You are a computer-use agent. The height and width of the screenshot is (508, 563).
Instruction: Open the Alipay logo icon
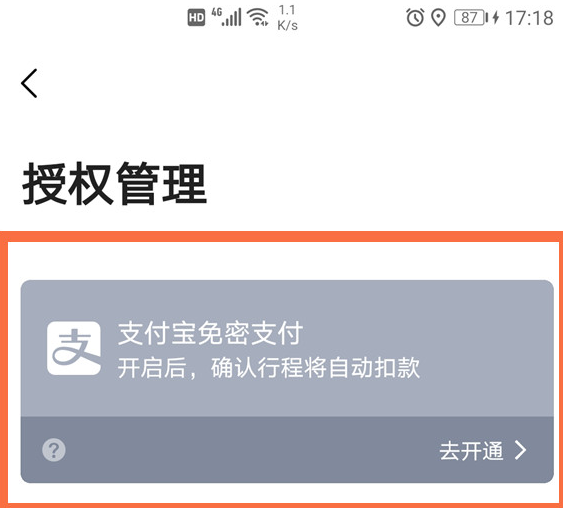click(74, 348)
